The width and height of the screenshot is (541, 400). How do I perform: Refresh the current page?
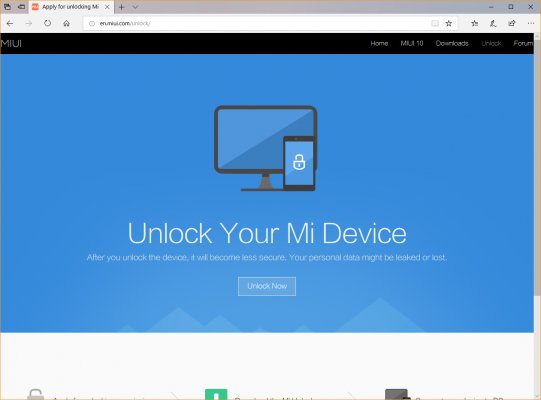48,23
